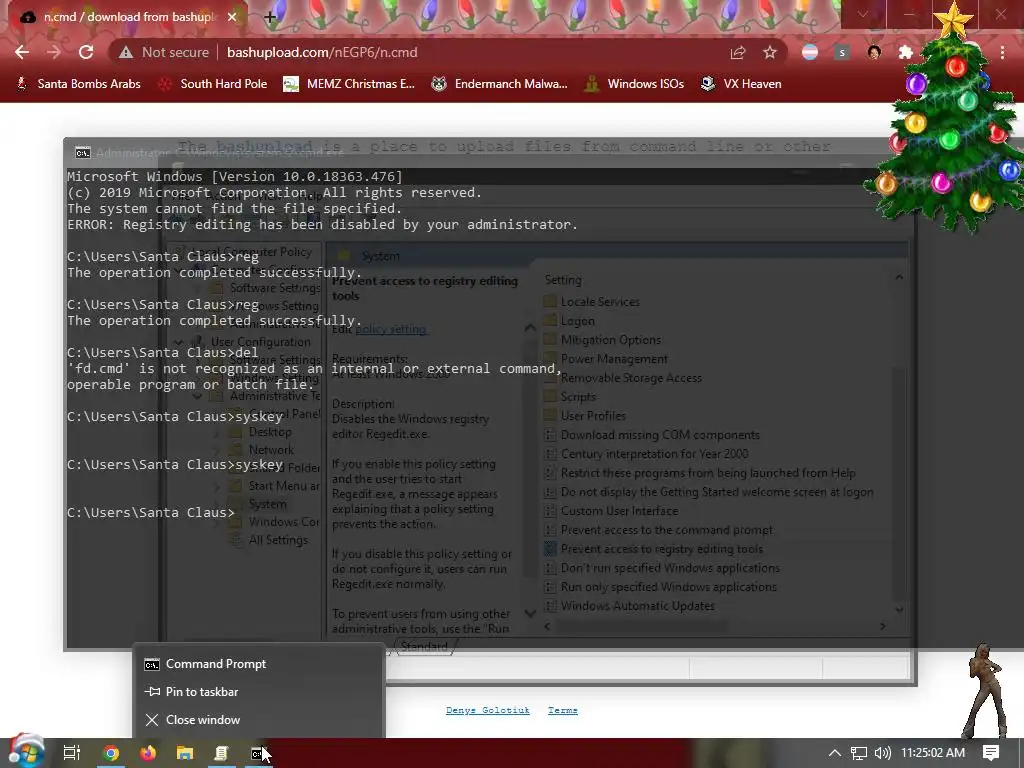Open Removable Storage Access in policy list
The height and width of the screenshot is (768, 1024).
tap(631, 377)
